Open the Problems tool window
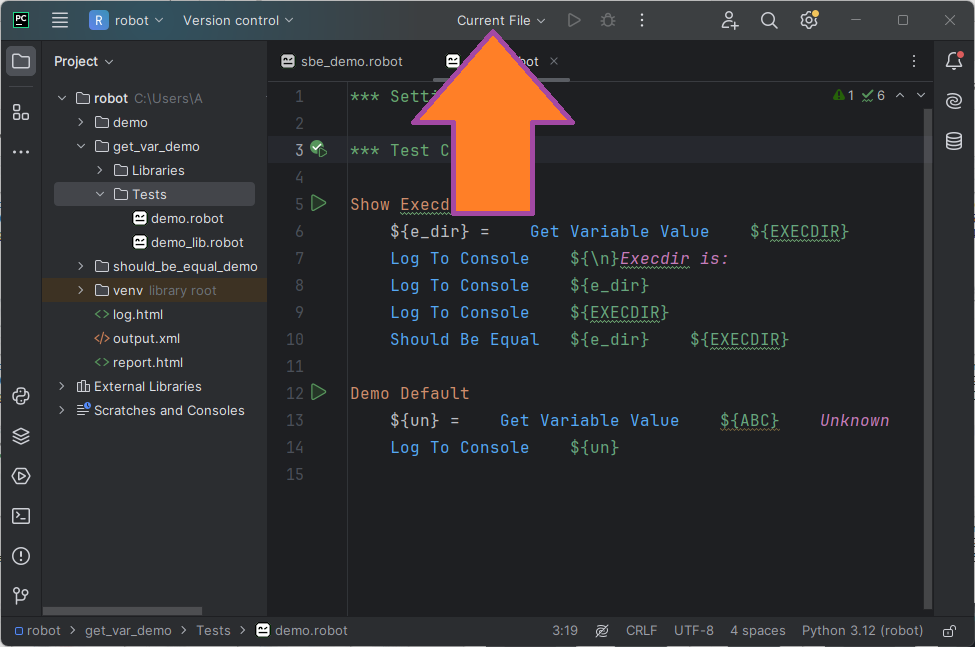This screenshot has width=975, height=647. click(x=21, y=556)
